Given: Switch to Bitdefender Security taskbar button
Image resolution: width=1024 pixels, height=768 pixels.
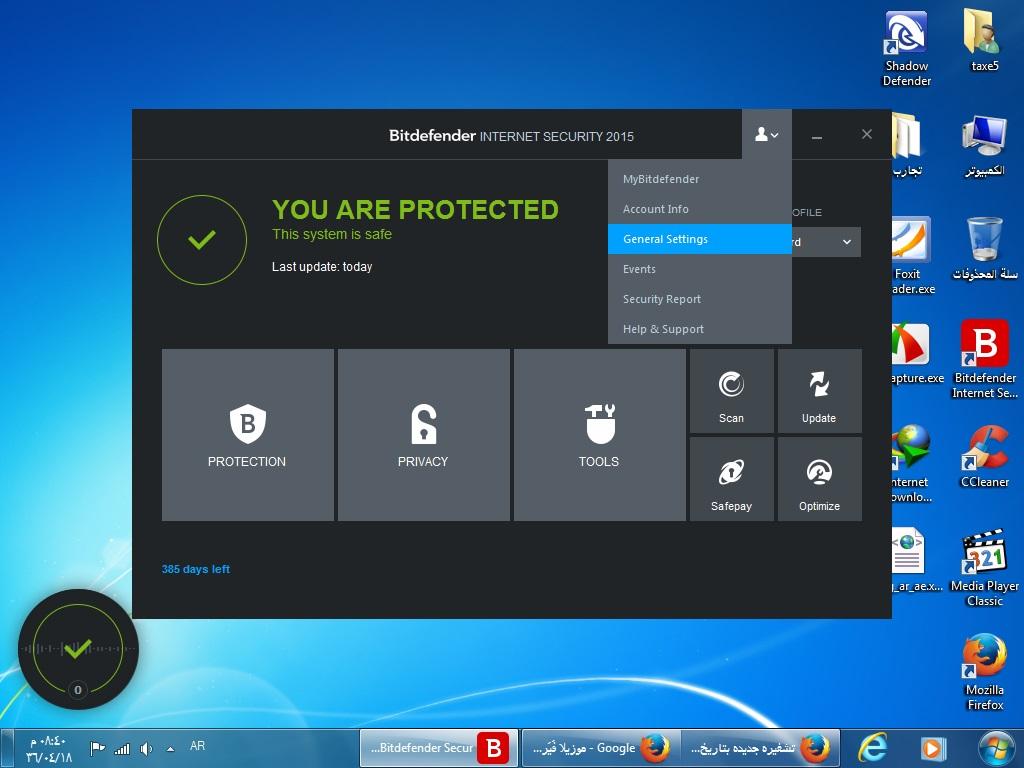Looking at the screenshot, I should pos(439,748).
